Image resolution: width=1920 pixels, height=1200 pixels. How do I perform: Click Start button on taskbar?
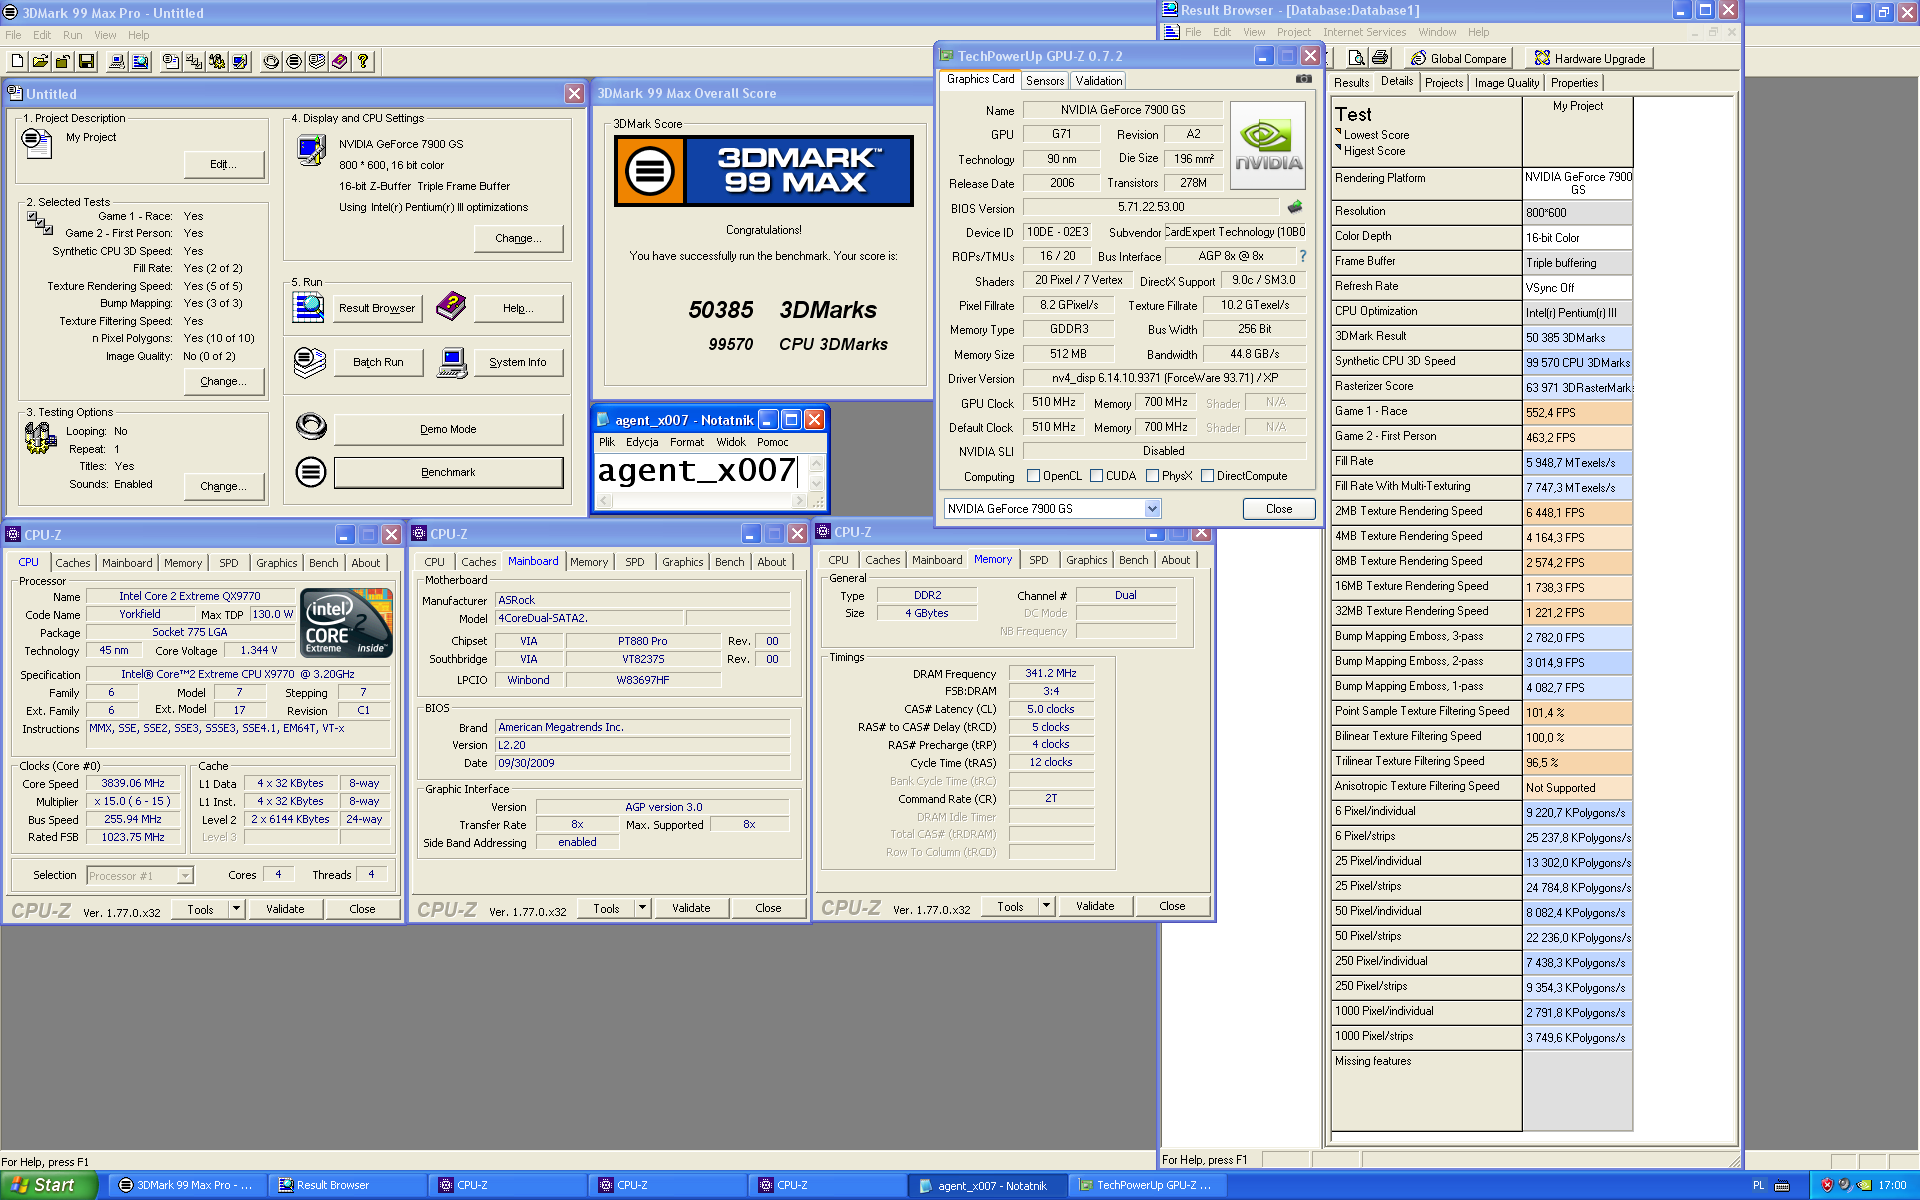coord(48,1185)
